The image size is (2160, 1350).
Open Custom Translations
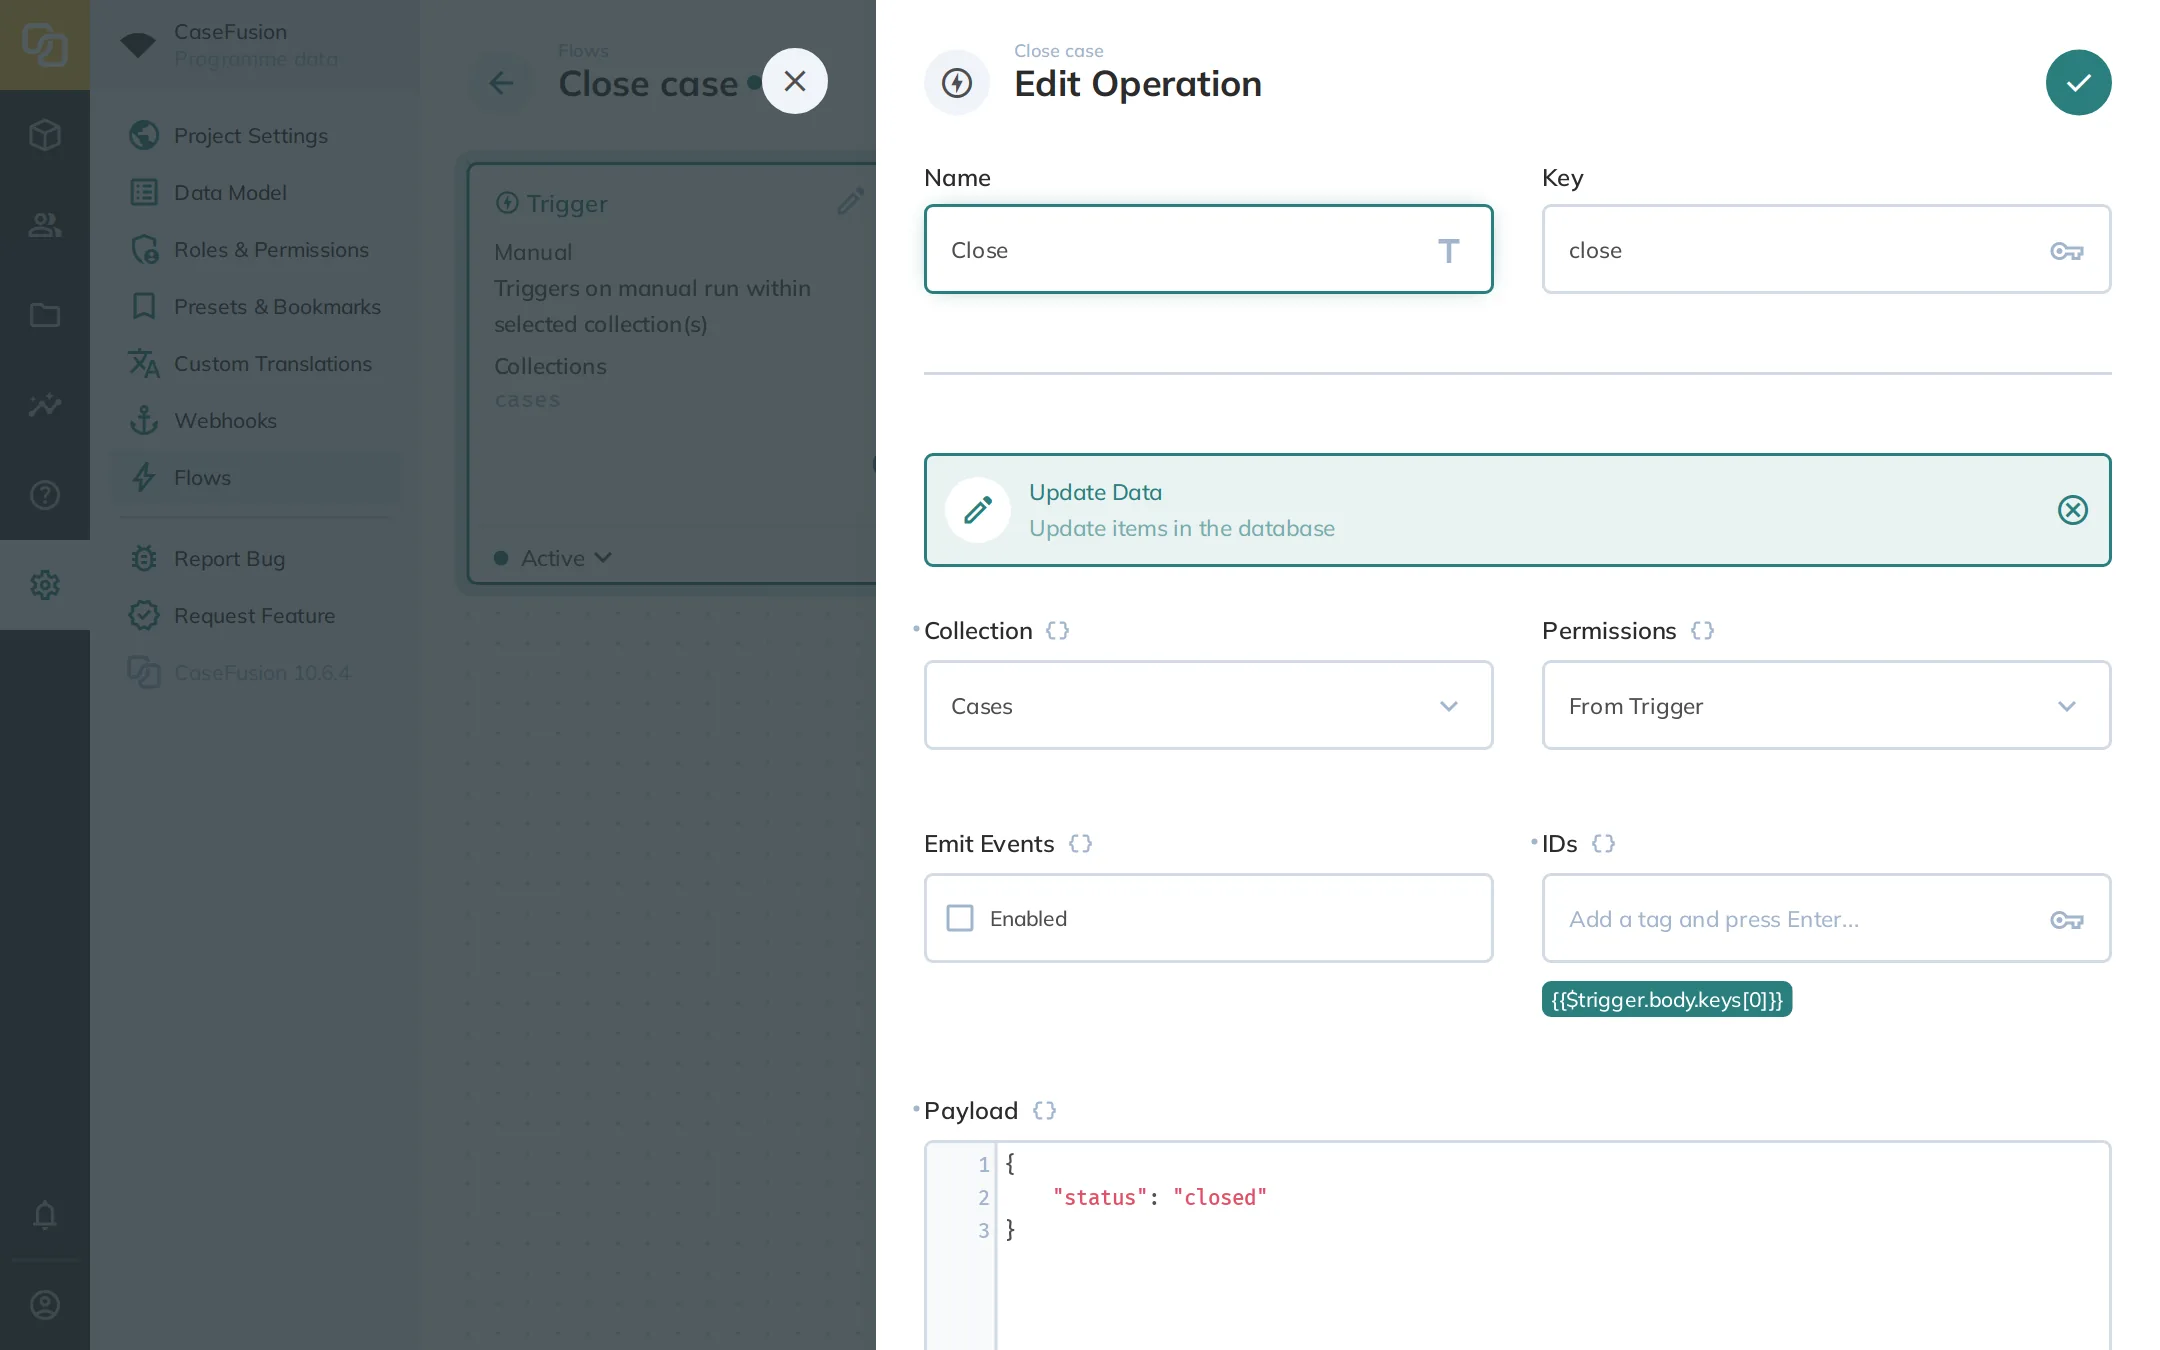[x=255, y=363]
